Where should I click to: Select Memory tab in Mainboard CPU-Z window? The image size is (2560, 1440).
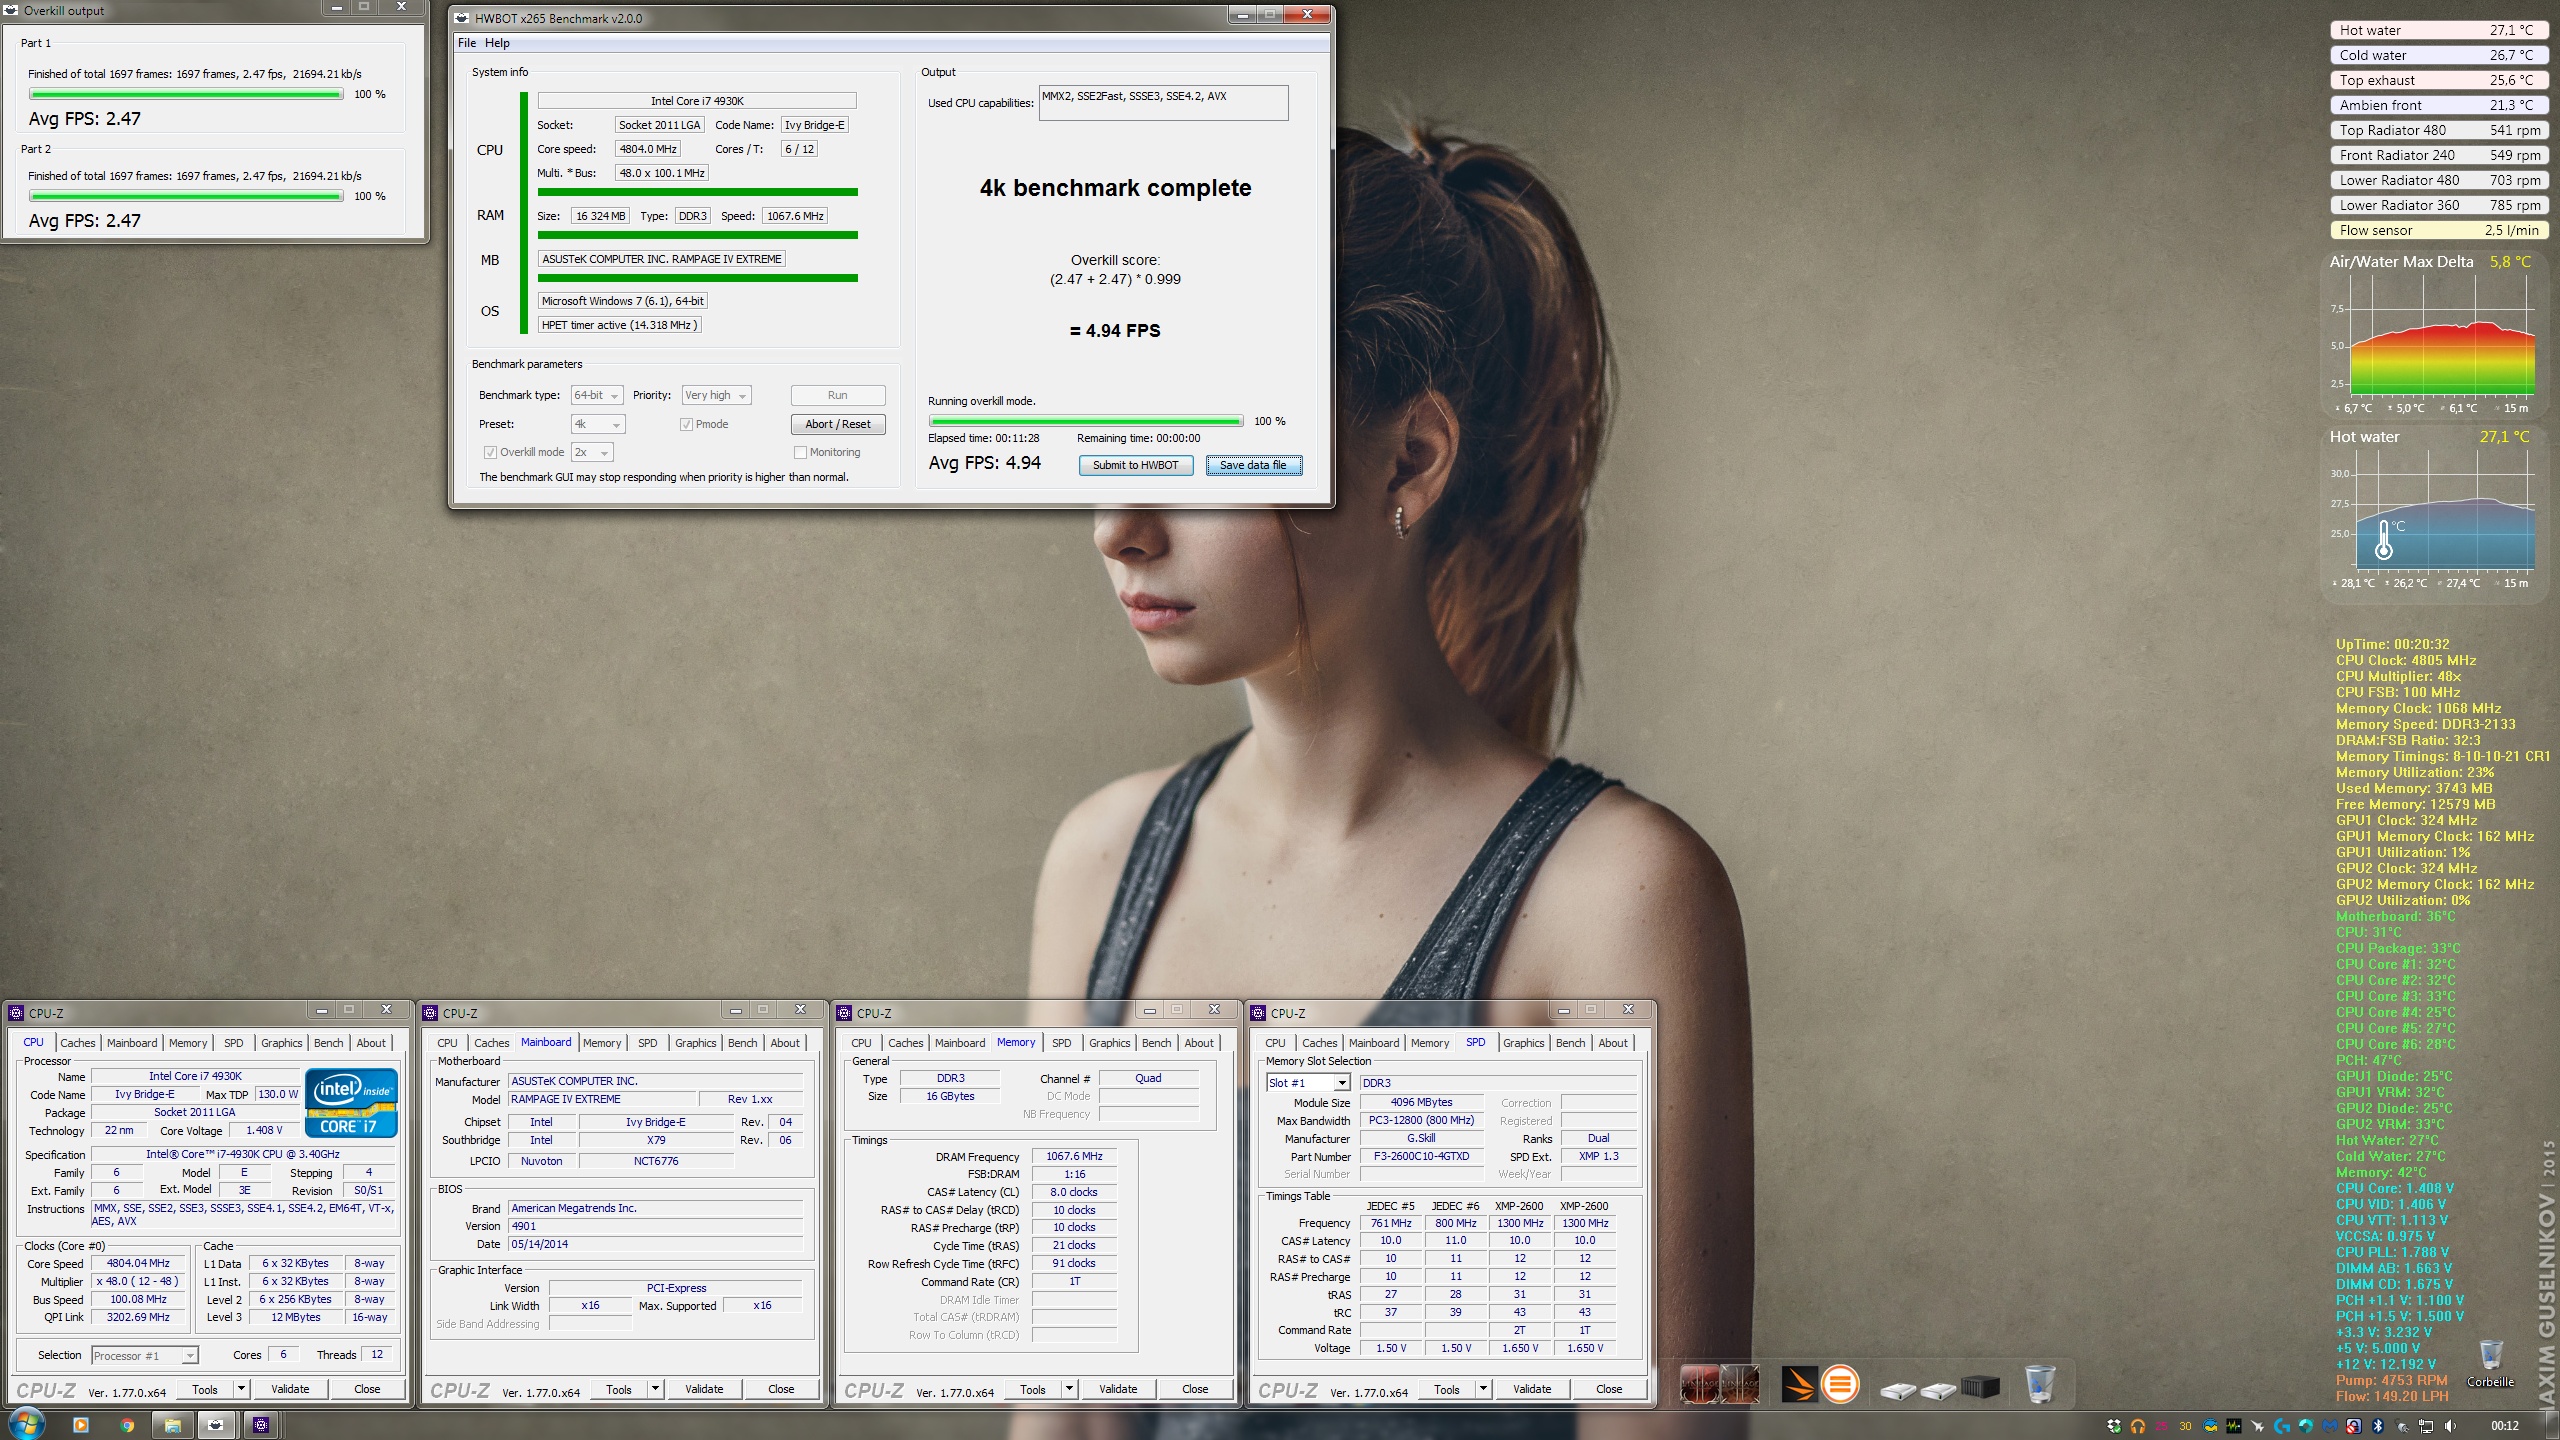[602, 1043]
